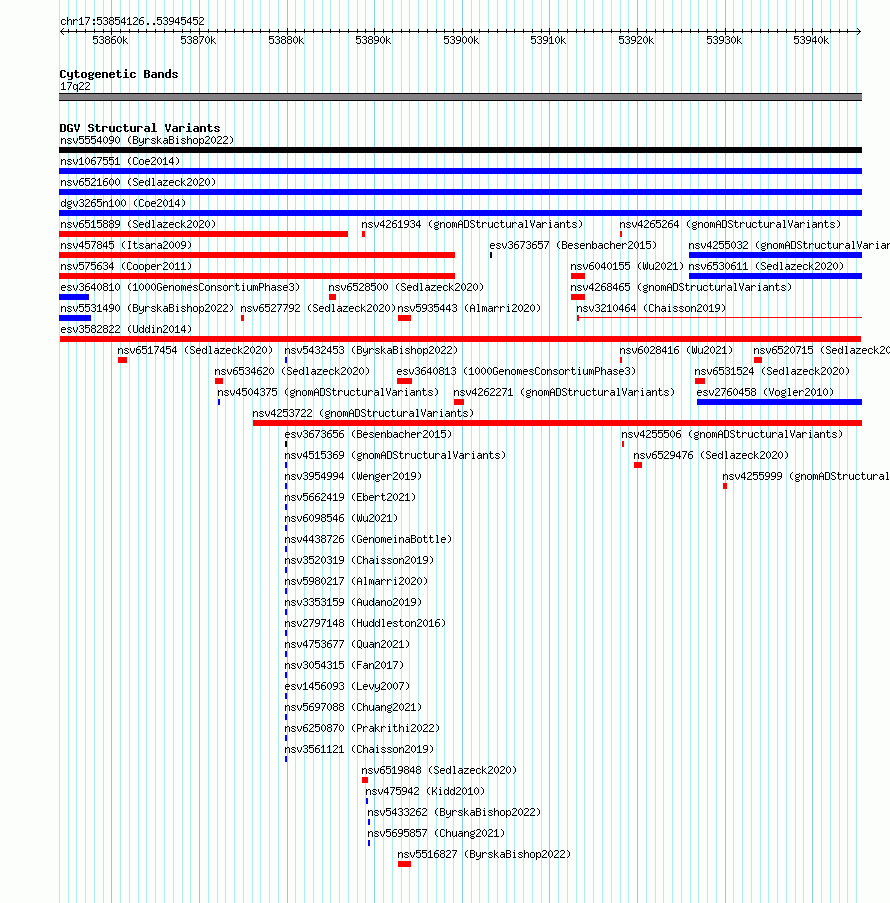Click the chr17:53854126..53945452 coordinates text
Viewport: 890px width, 903px height.
pyautogui.click(x=132, y=21)
